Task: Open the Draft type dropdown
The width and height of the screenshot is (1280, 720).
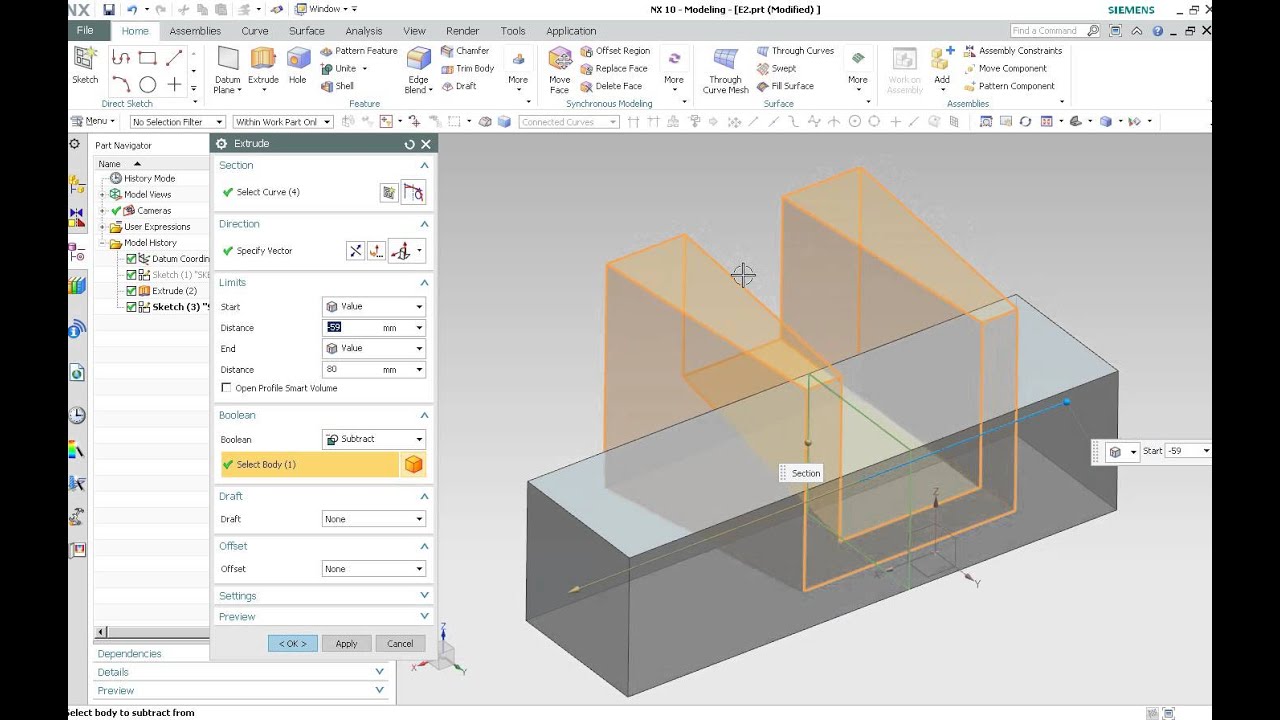Action: point(374,519)
